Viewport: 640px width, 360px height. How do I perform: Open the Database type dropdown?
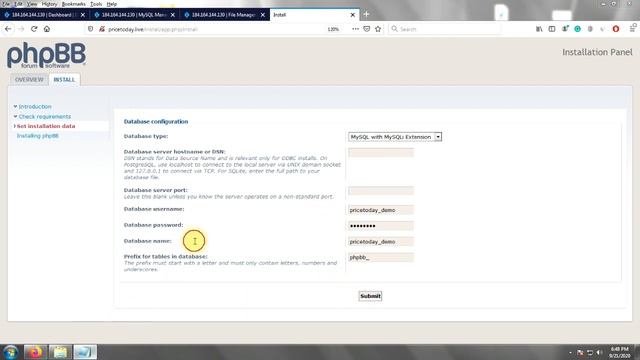tap(395, 137)
